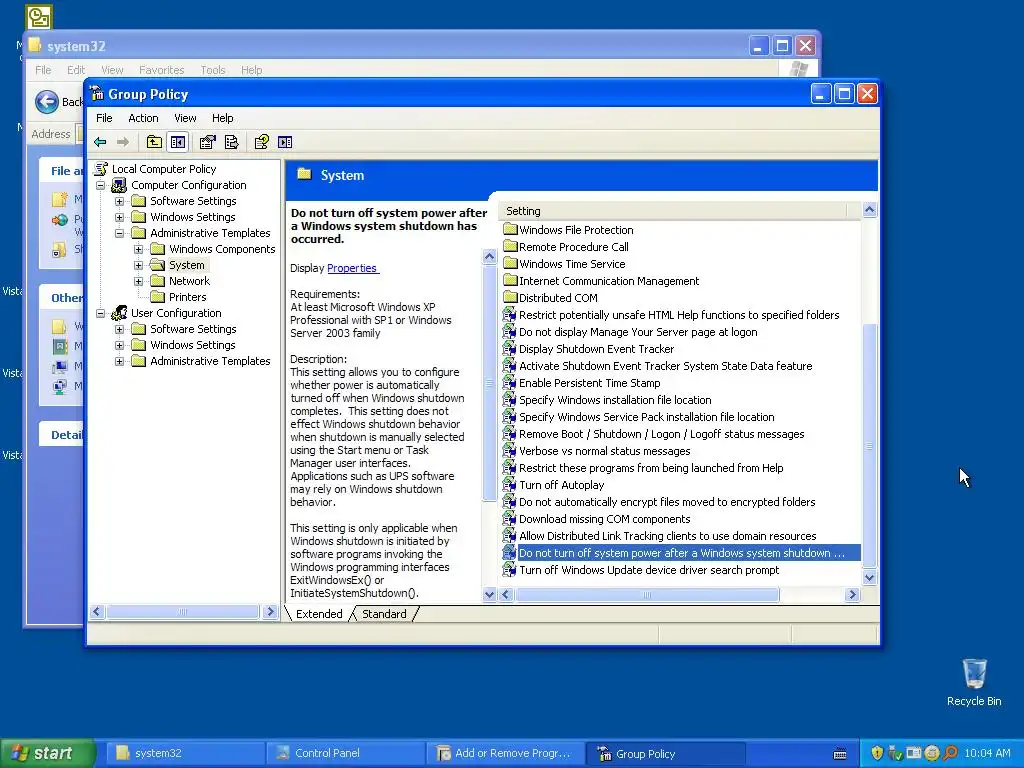This screenshot has width=1024, height=768.
Task: Click the scroll down arrow of description pane
Action: [x=489, y=594]
